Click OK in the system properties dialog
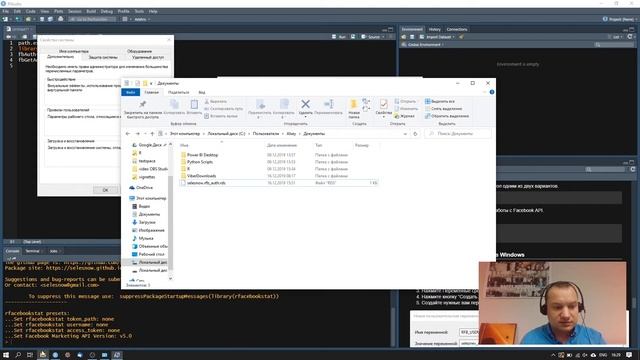 (x=105, y=190)
